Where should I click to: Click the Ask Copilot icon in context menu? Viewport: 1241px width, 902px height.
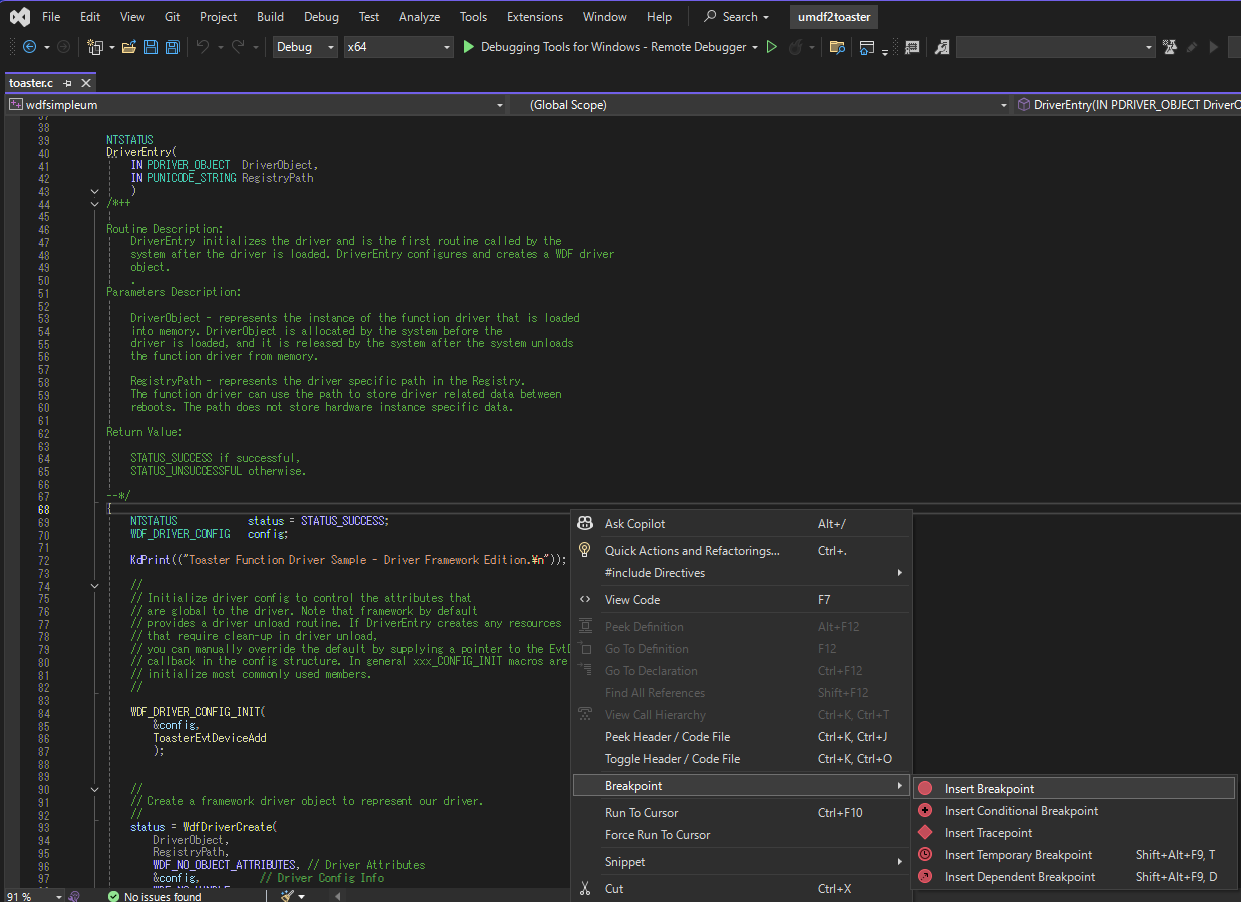tap(585, 524)
